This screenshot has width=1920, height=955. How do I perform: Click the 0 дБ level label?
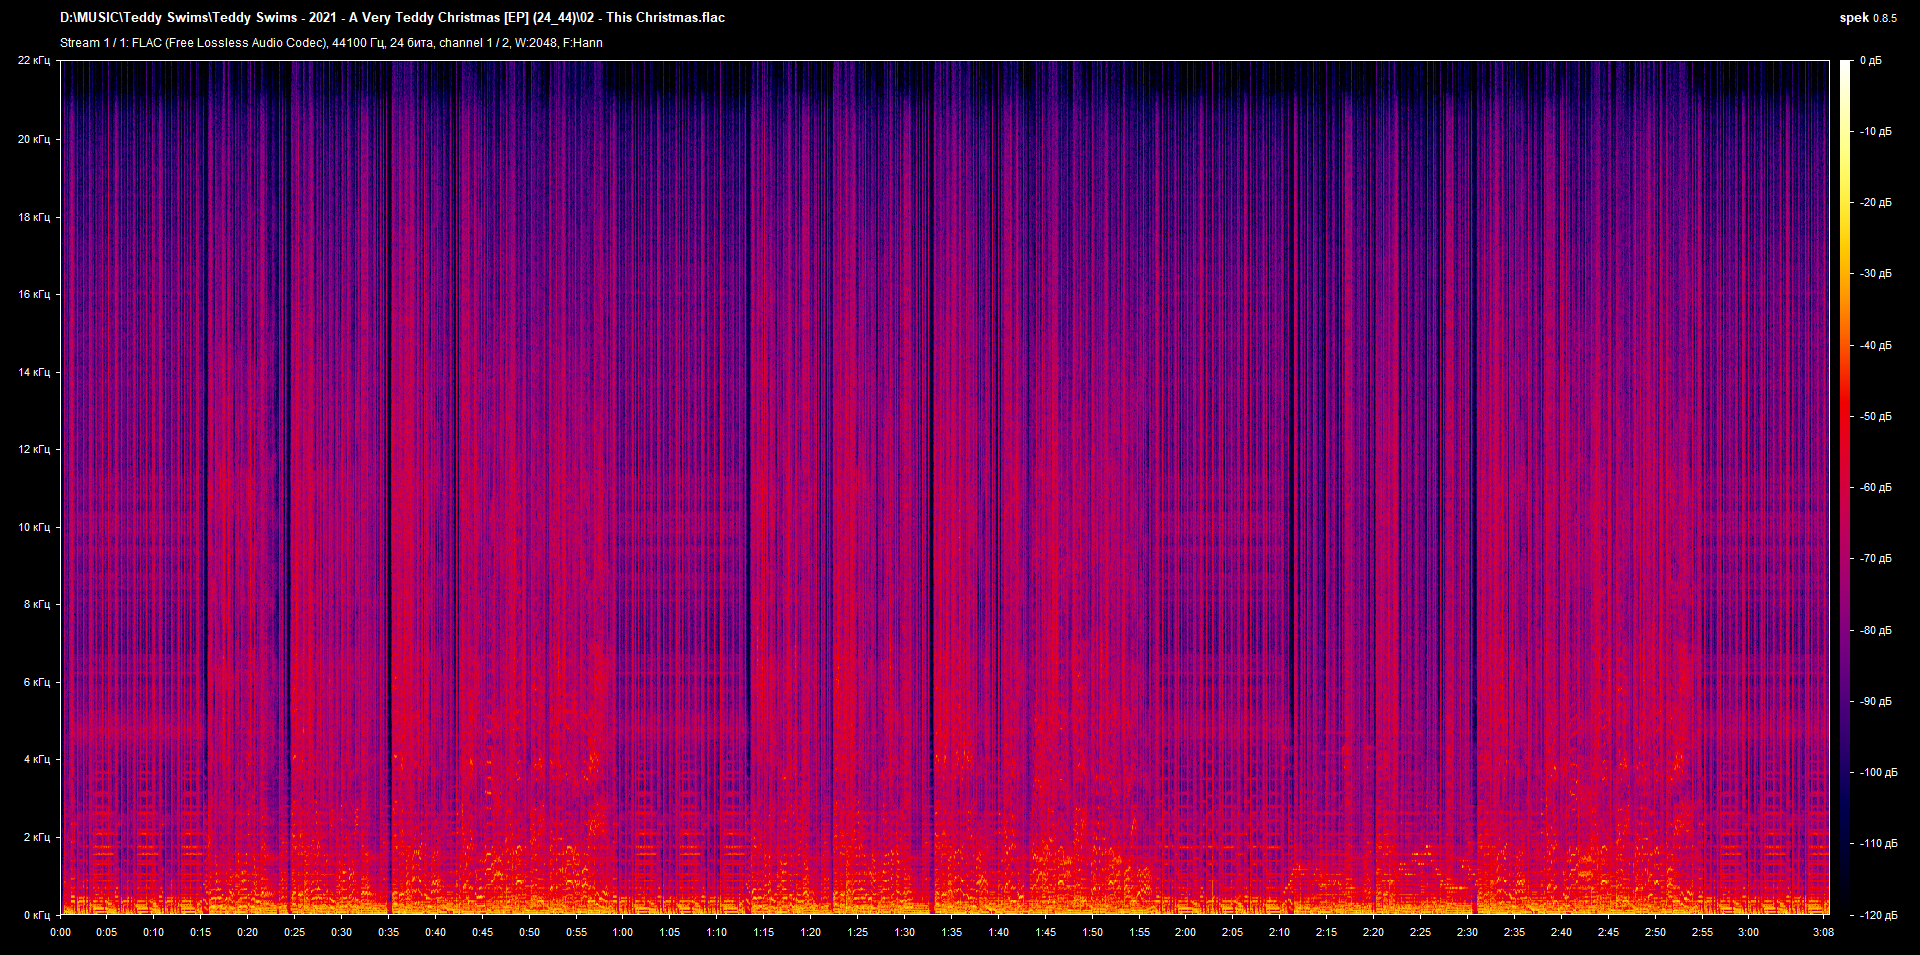1871,61
